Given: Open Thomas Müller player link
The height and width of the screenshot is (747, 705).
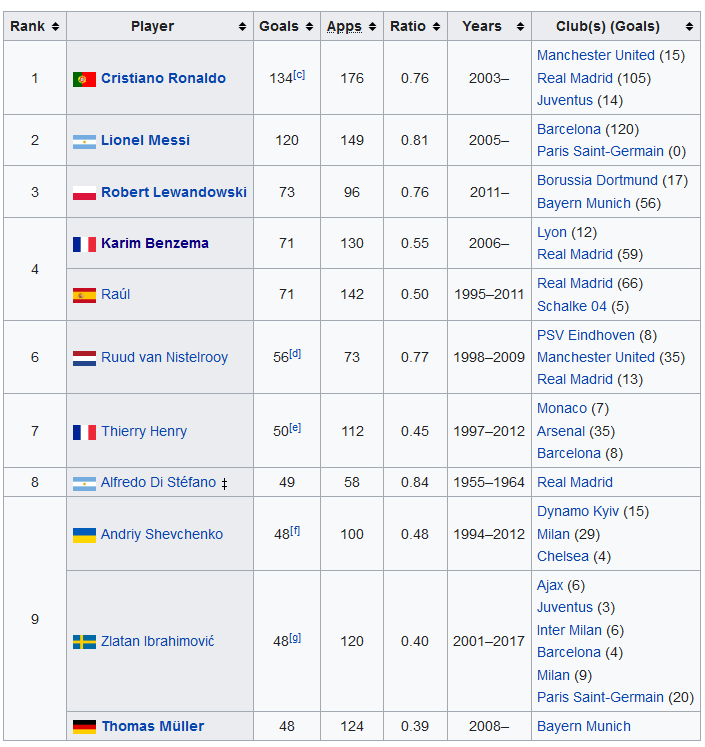Looking at the screenshot, I should (x=152, y=726).
